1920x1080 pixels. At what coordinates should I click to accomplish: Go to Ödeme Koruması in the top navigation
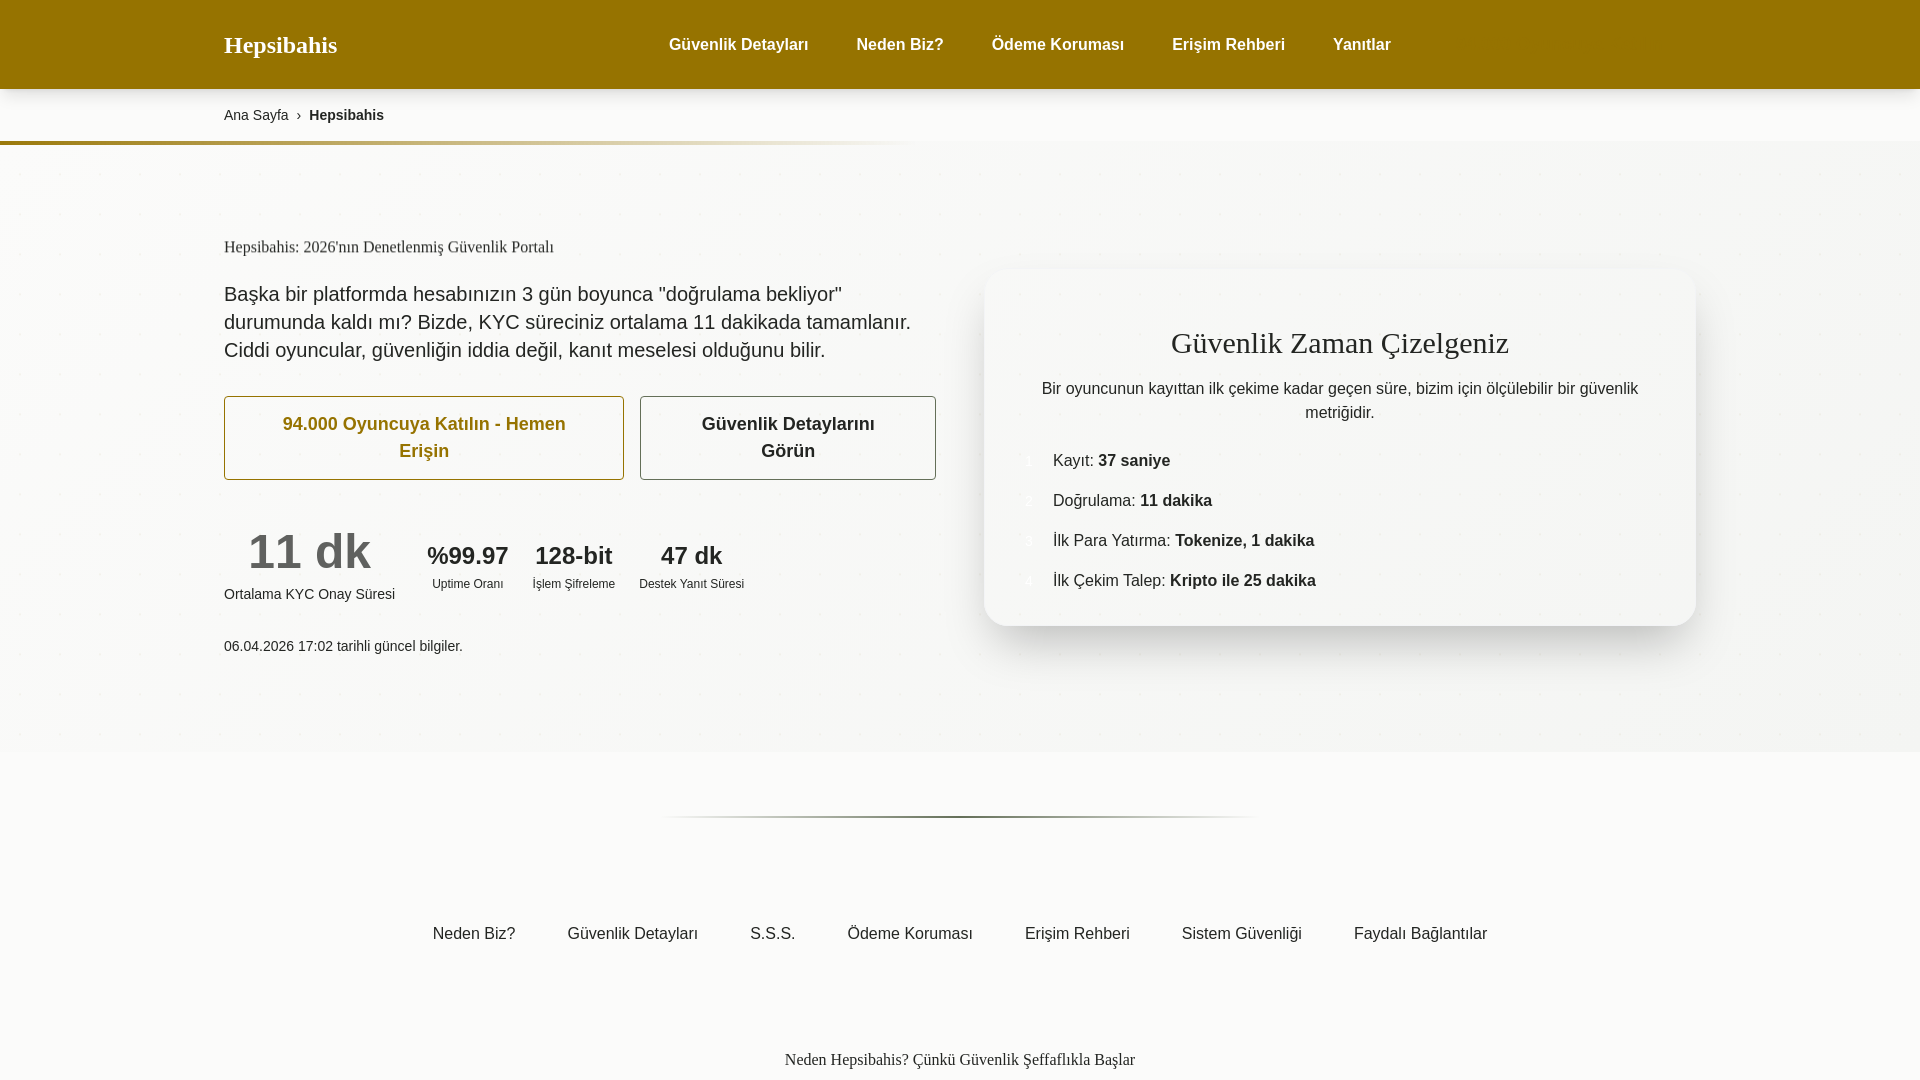[1057, 45]
